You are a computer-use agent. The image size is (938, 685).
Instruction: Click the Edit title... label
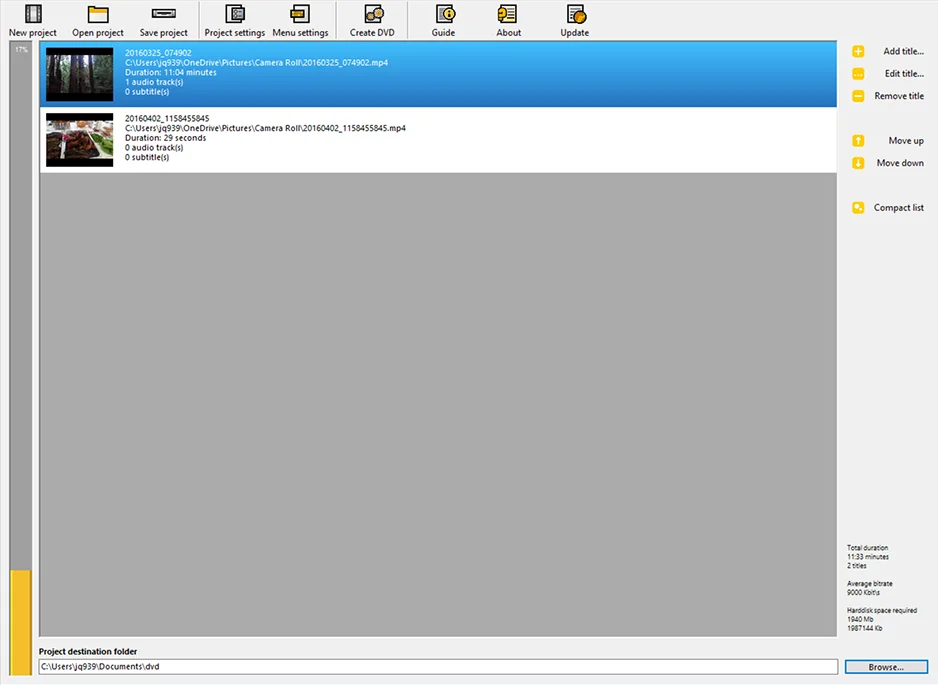coord(904,74)
